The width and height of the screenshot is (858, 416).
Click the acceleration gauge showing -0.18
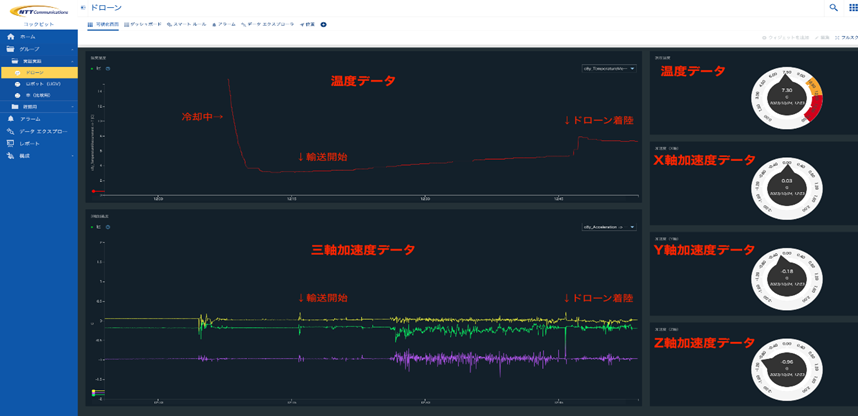(786, 278)
